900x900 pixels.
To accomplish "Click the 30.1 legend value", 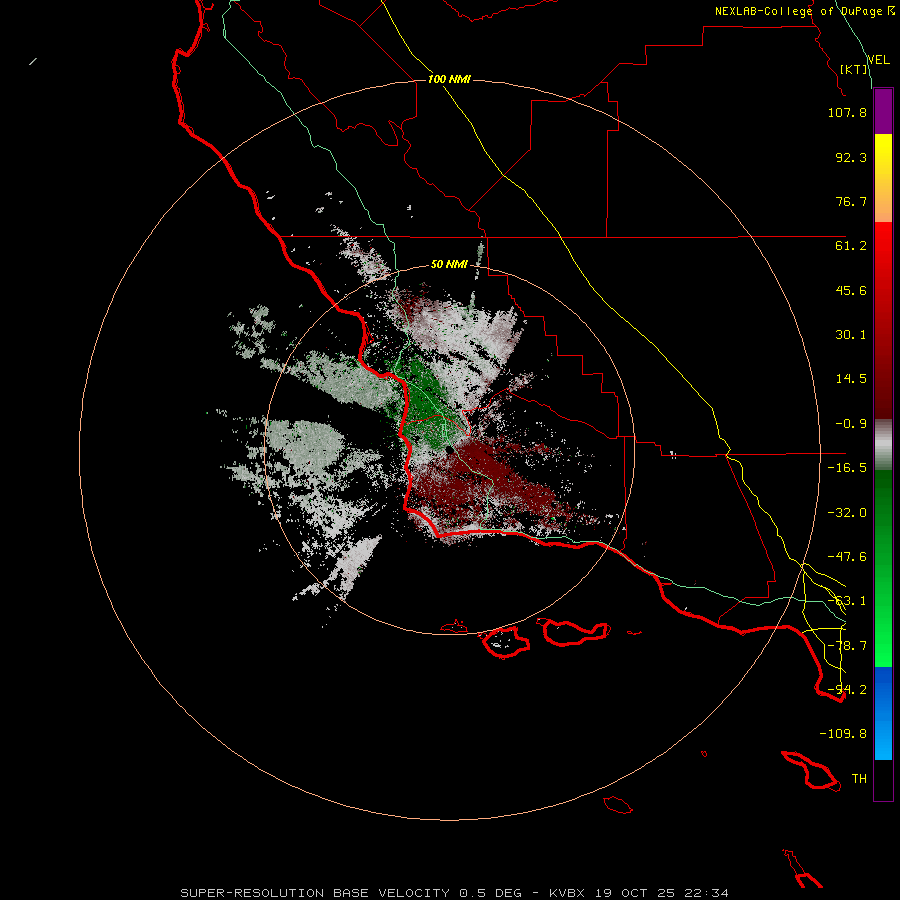I will pos(851,335).
